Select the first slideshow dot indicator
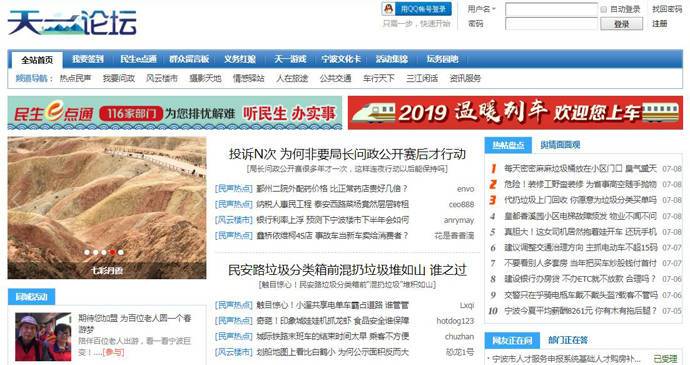Image resolution: width=690 pixels, height=365 pixels. pos(87,252)
